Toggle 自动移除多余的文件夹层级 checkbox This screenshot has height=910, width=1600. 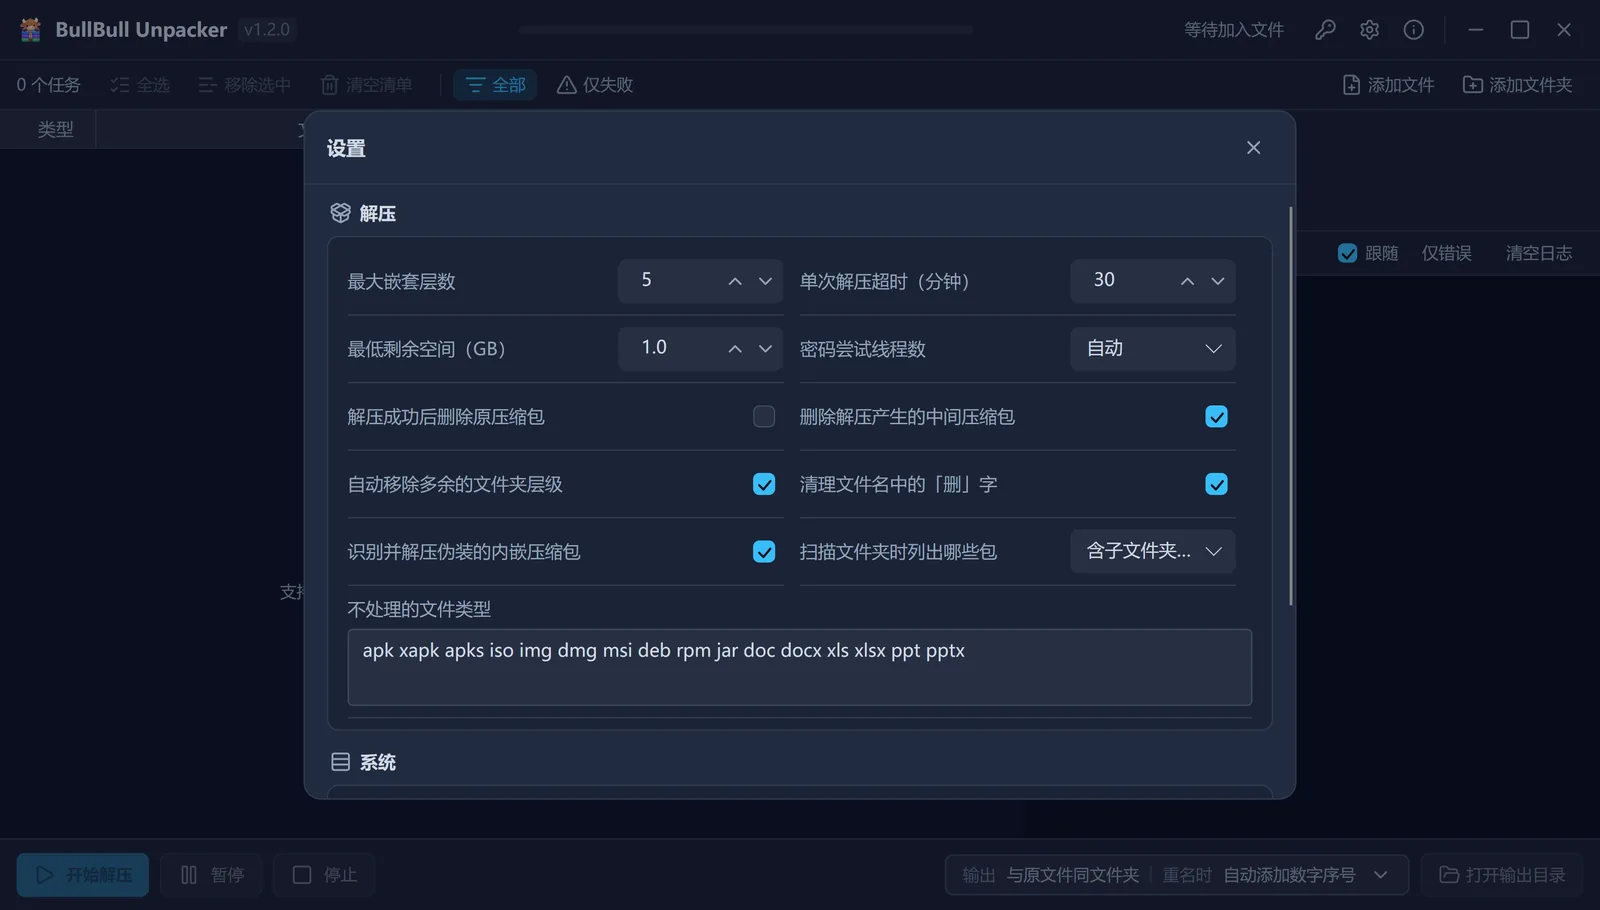[x=764, y=484]
